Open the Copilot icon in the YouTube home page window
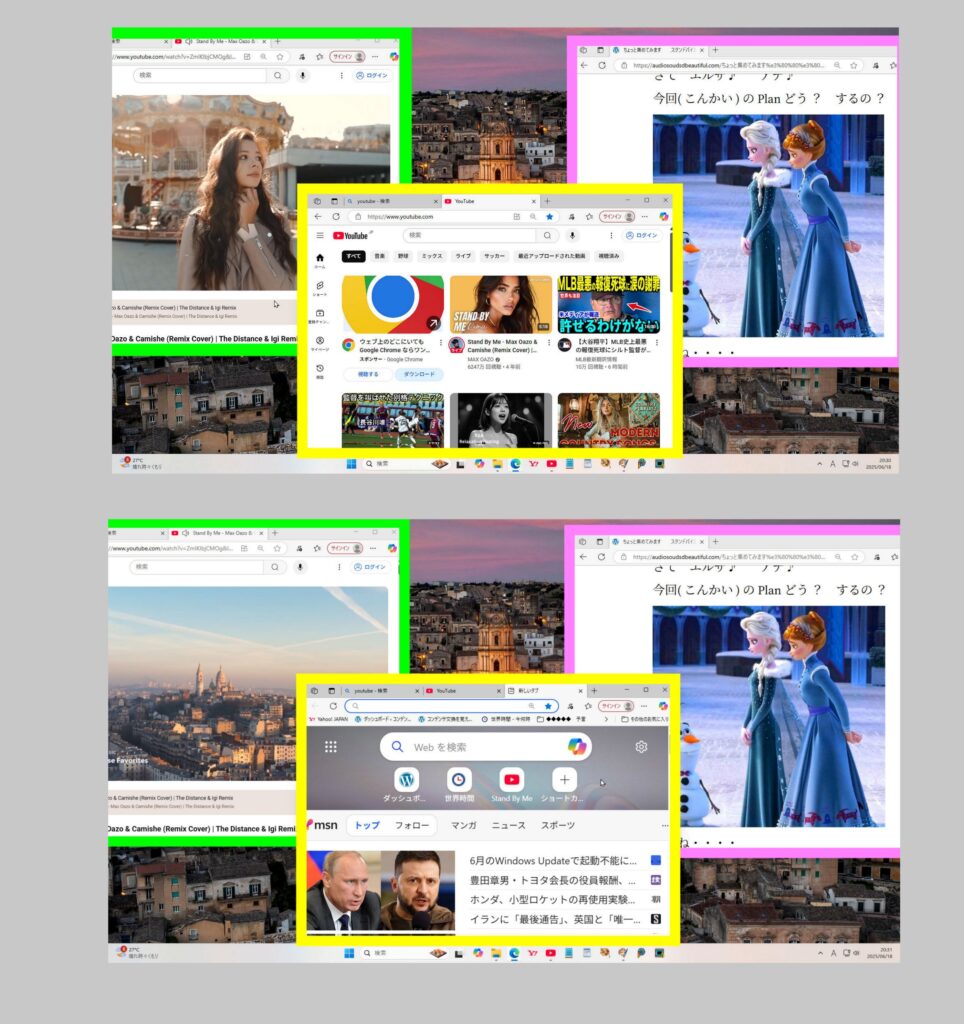The image size is (964, 1024). pos(664,216)
